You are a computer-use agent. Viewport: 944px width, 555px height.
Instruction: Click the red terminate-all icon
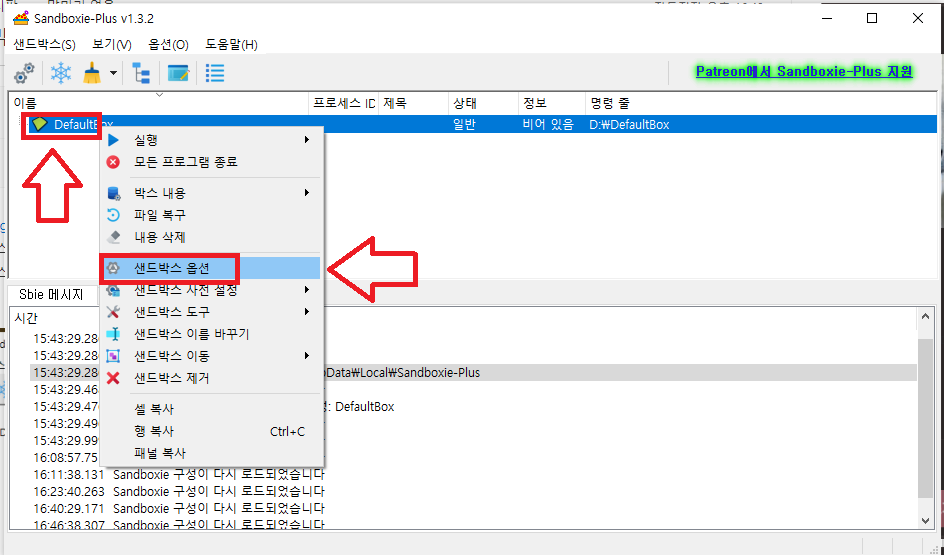[113, 162]
